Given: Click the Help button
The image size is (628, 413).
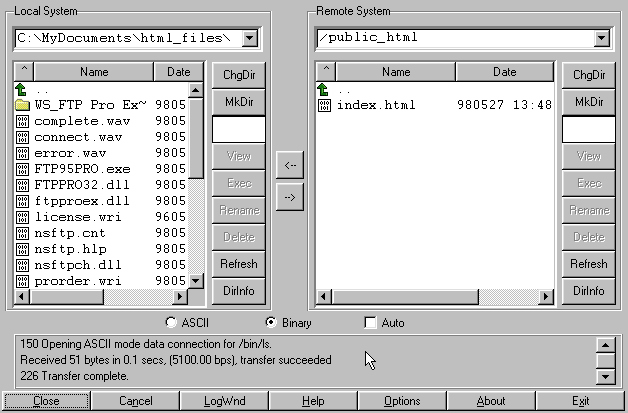Looking at the screenshot, I should (313, 401).
